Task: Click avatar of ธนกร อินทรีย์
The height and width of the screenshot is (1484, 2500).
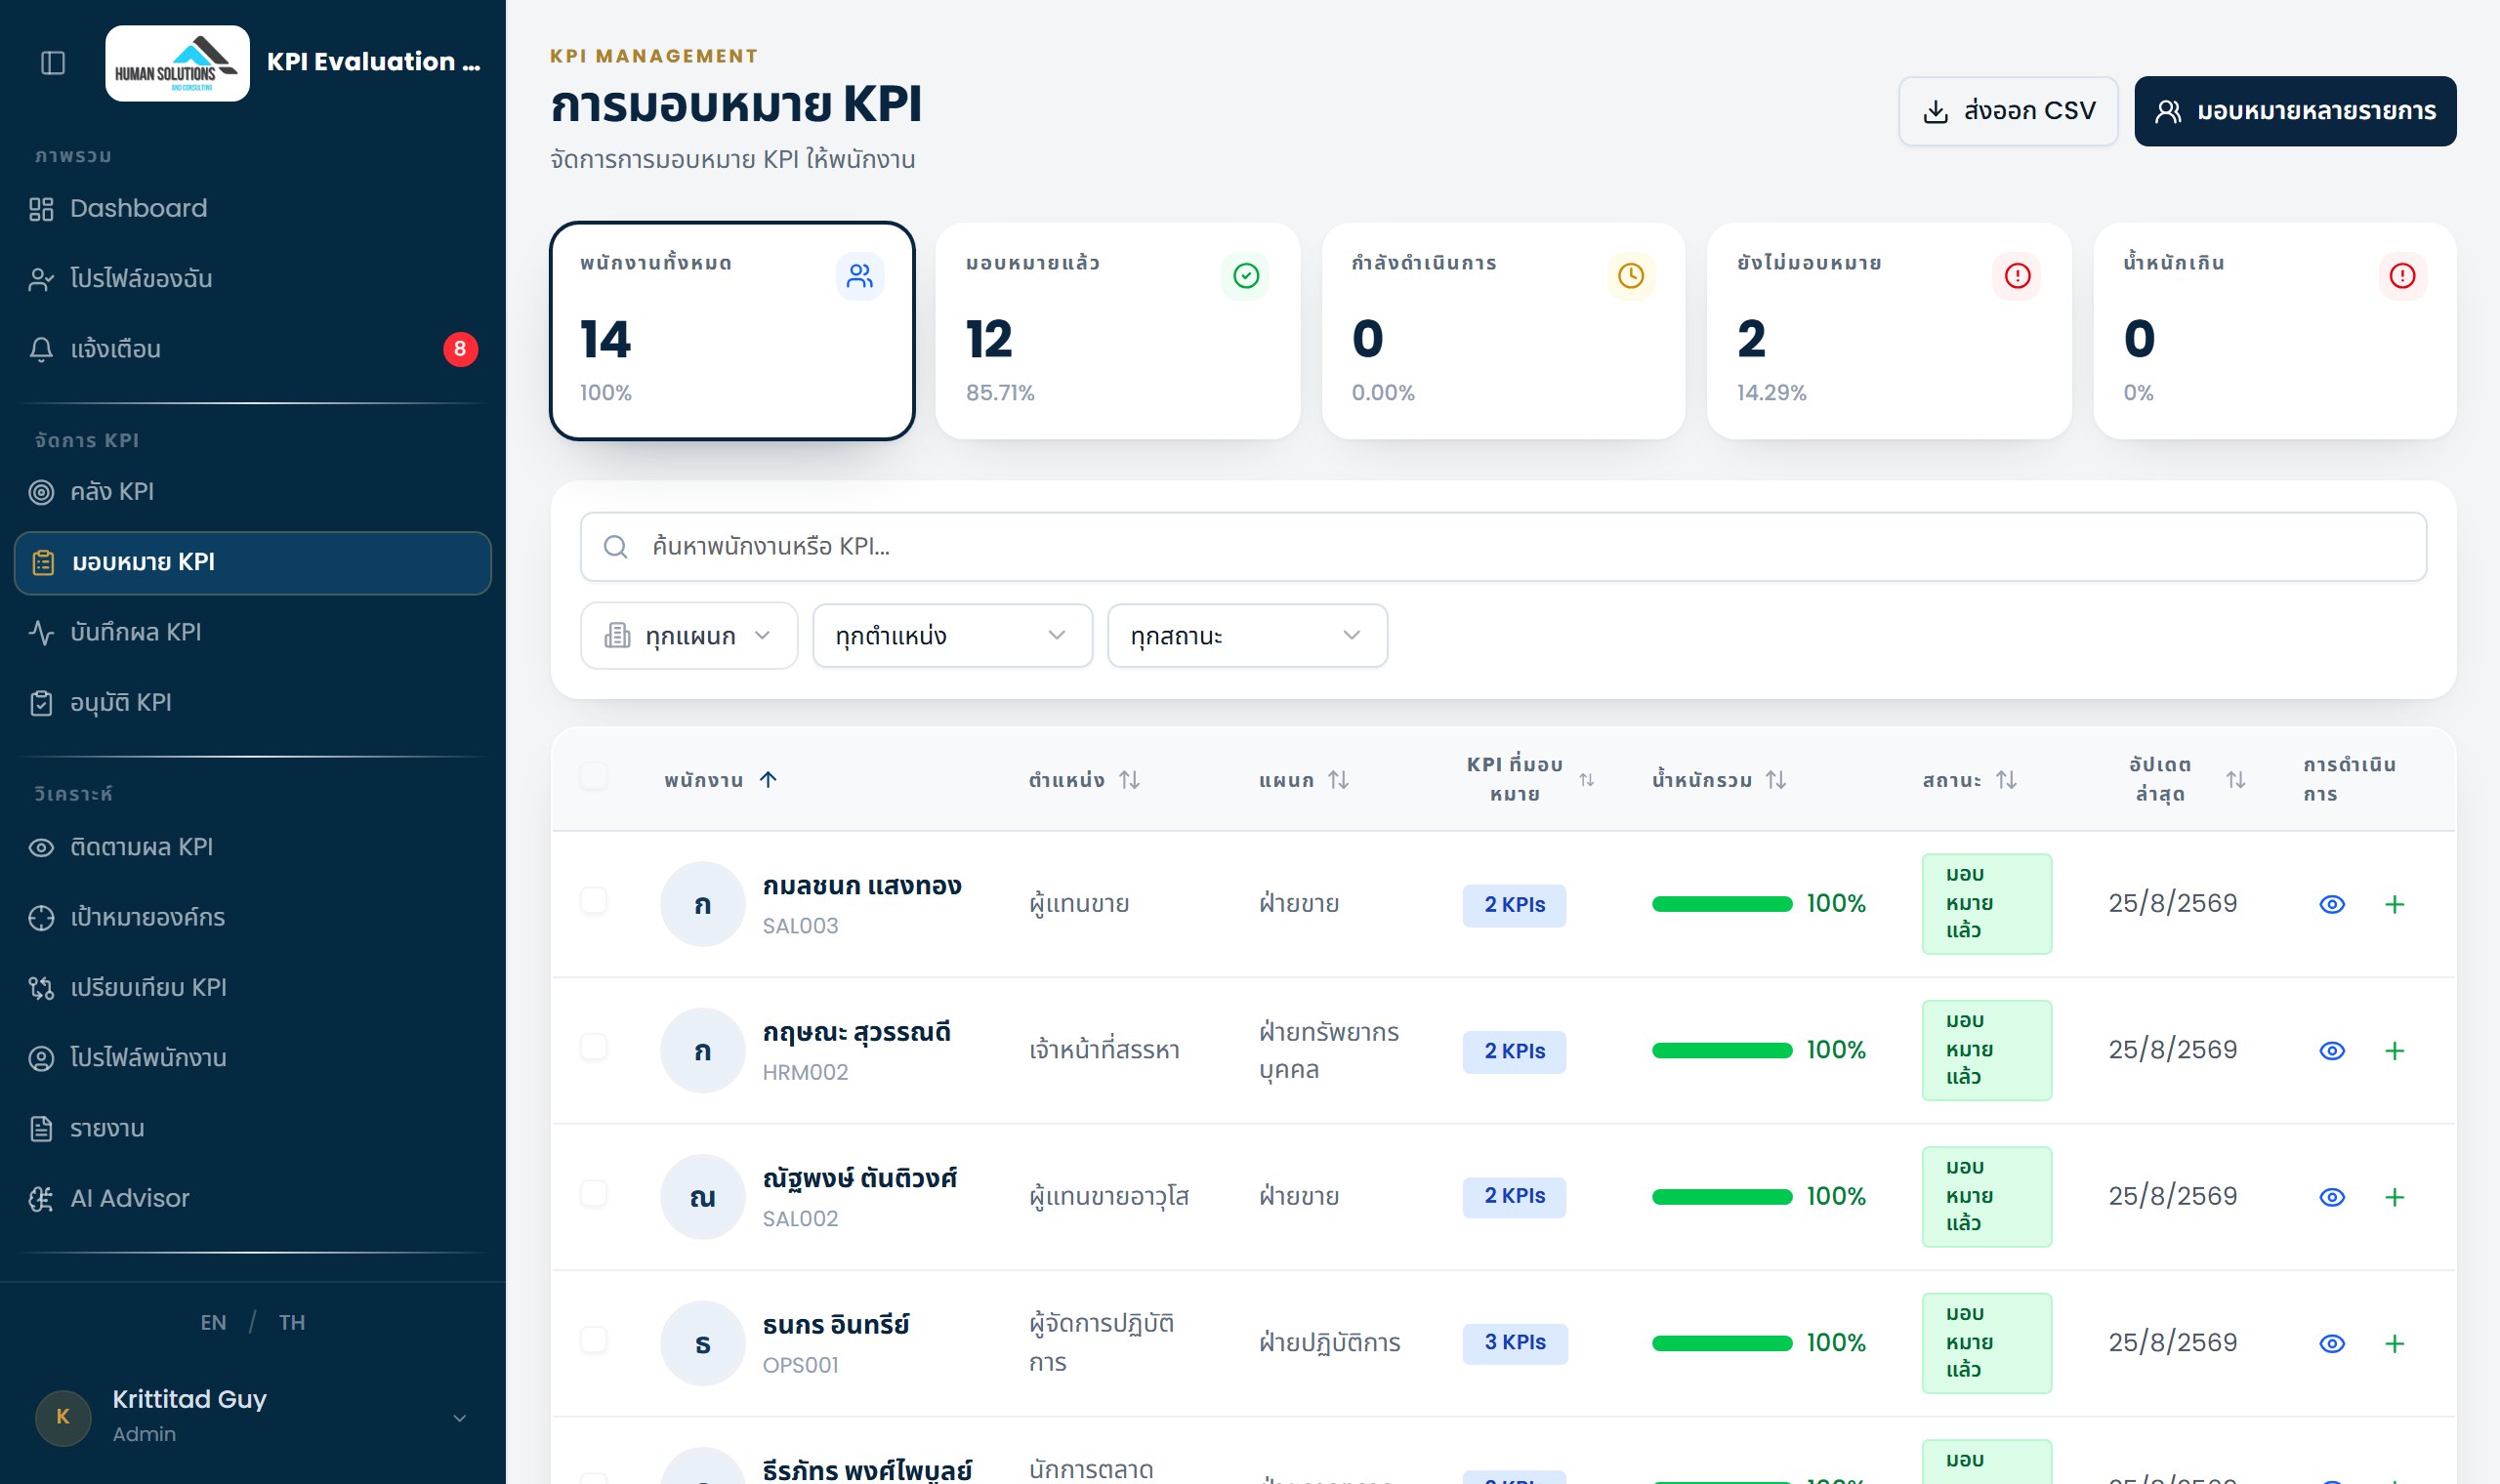Action: 703,1343
